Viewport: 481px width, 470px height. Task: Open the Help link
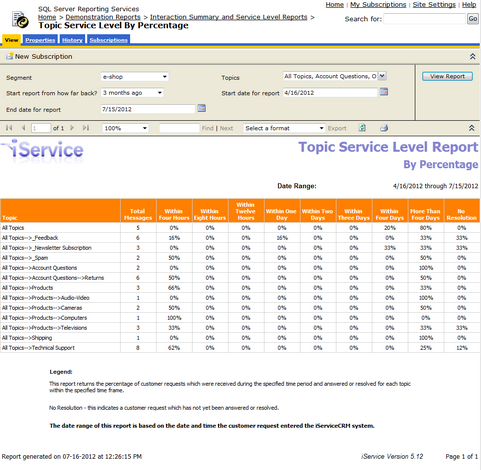click(x=469, y=5)
